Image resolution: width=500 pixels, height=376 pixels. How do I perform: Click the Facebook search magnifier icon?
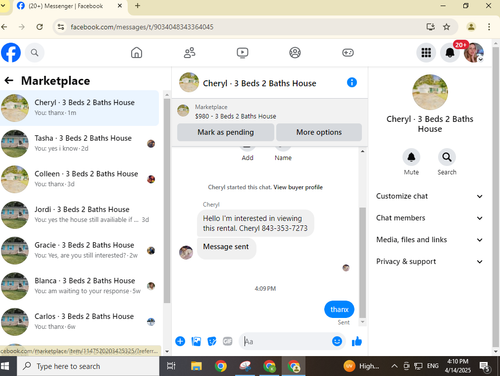pos(35,53)
